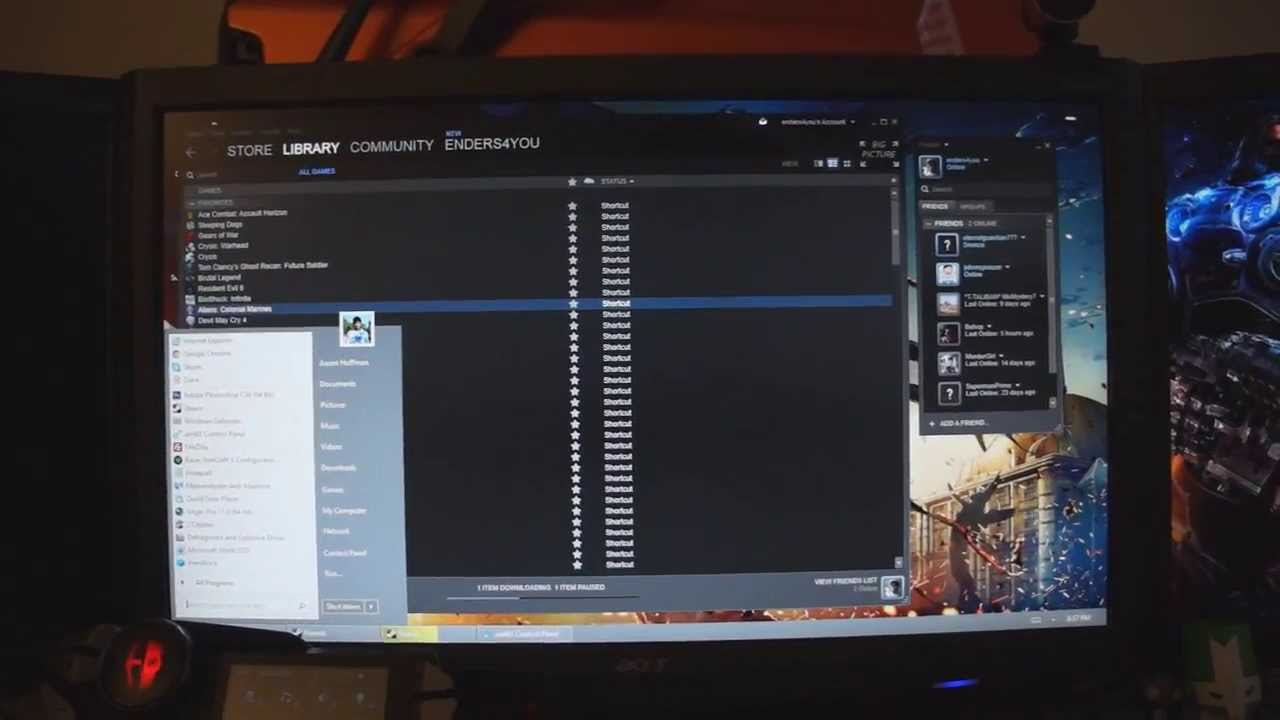The height and width of the screenshot is (720, 1280).
Task: Expand All Programs in Start menu
Action: pyautogui.click(x=208, y=583)
